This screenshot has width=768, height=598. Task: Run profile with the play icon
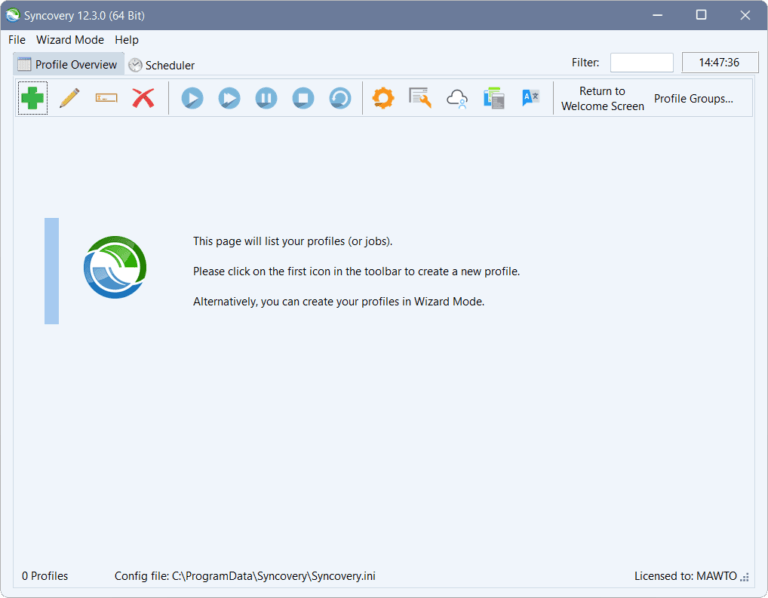tap(192, 98)
